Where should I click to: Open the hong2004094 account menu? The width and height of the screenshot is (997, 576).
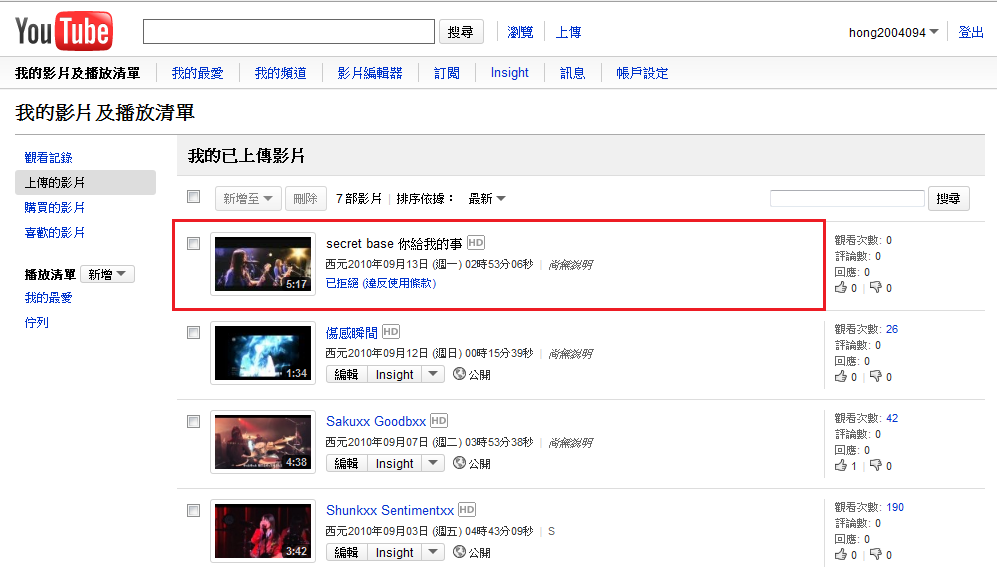click(893, 33)
